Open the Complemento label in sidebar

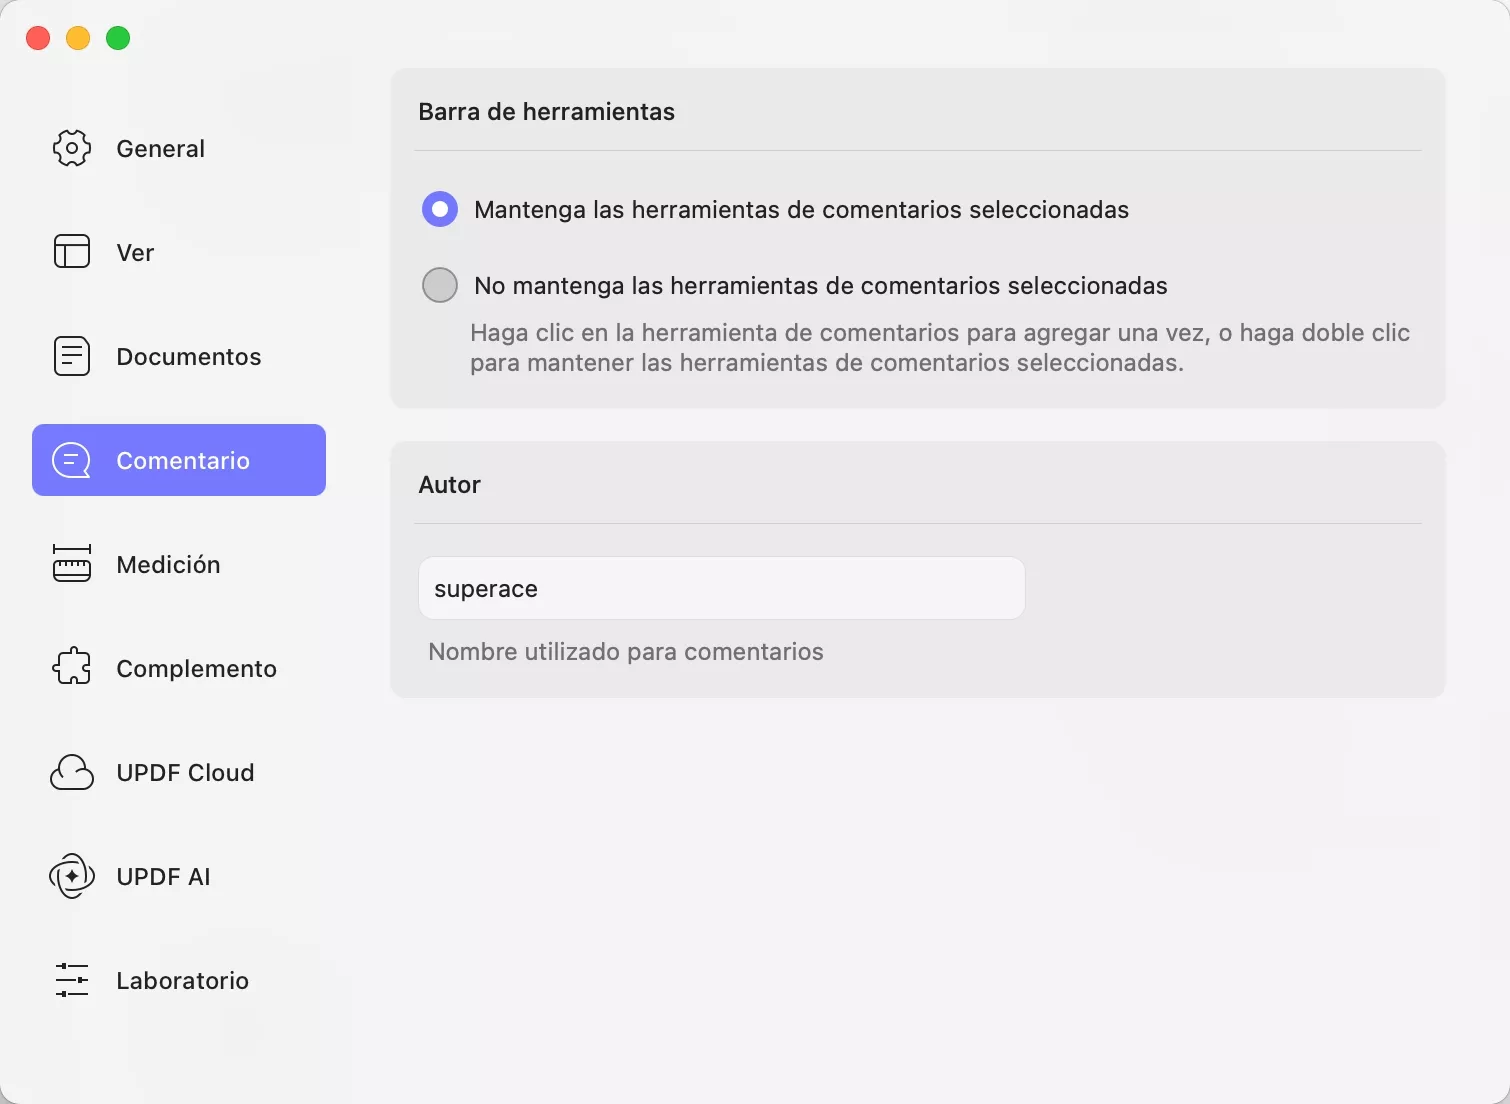197,669
